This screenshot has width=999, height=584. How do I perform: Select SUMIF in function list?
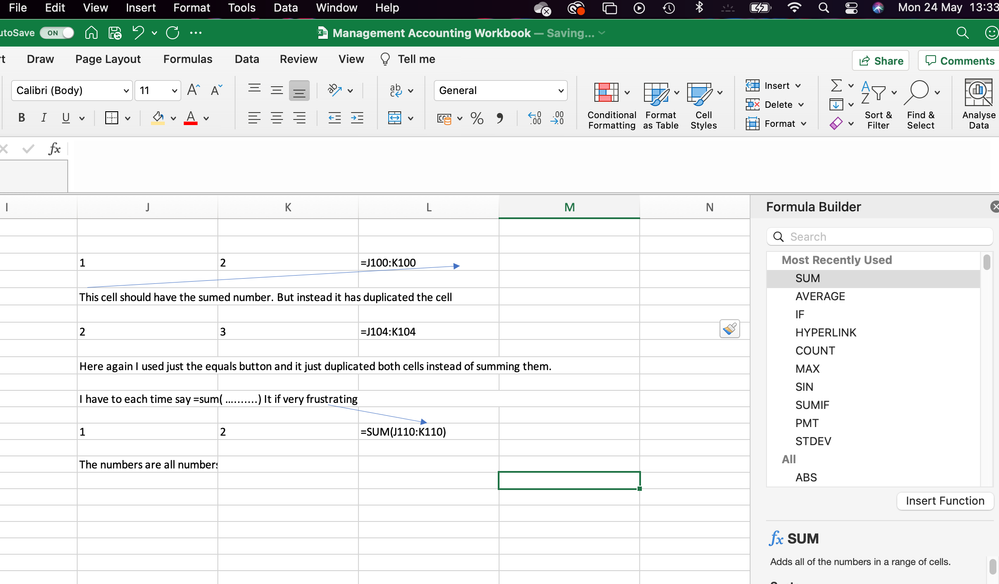coord(812,405)
